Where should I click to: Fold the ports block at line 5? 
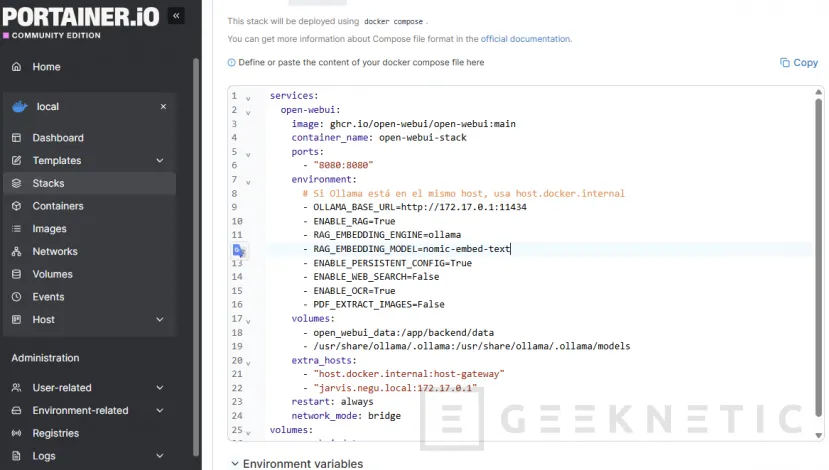point(248,154)
